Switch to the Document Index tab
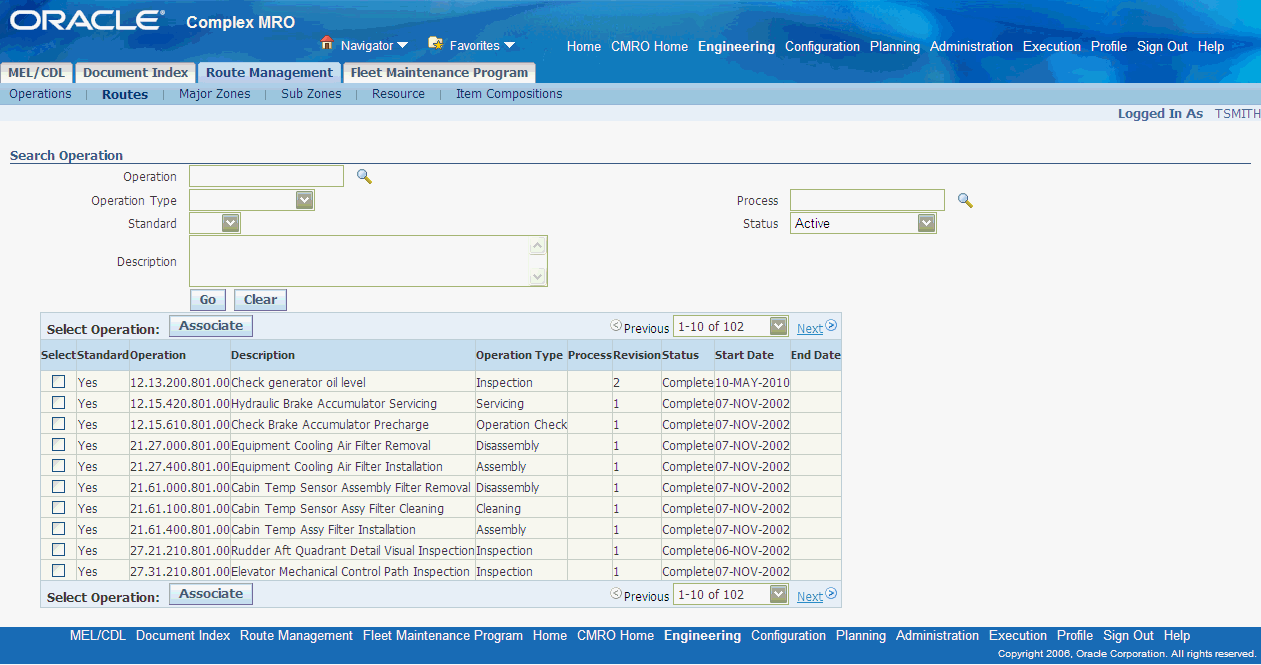The height and width of the screenshot is (665, 1261). (x=135, y=72)
